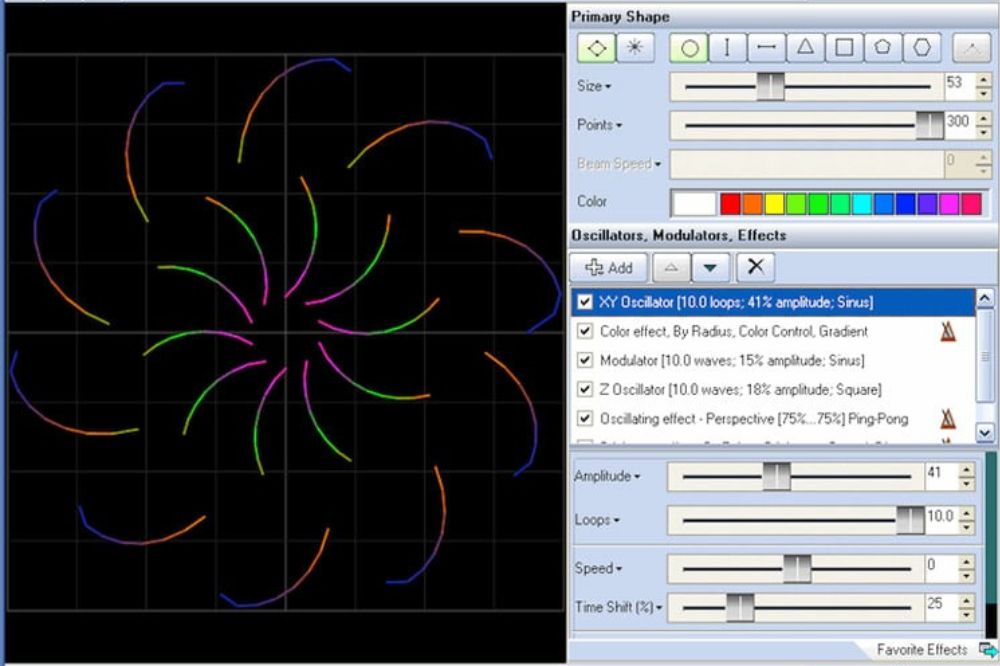The image size is (1000, 666).
Task: Open the Beam Speed parameter dropdown
Action: 619,164
